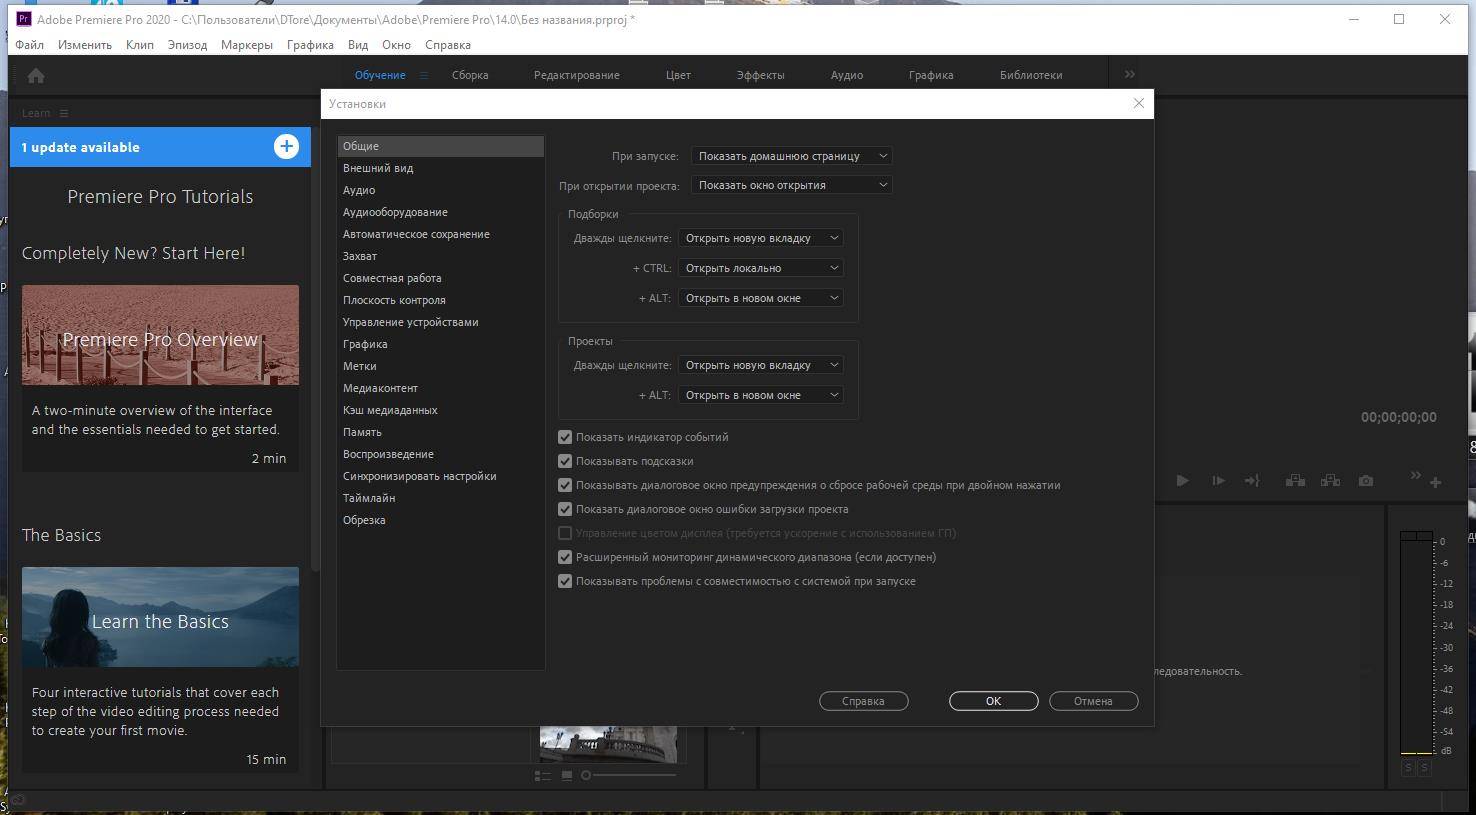Image resolution: width=1476 pixels, height=815 pixels.
Task: Toggle 'Расширенный мониторинг динамического диапазона' checkbox
Action: (x=565, y=557)
